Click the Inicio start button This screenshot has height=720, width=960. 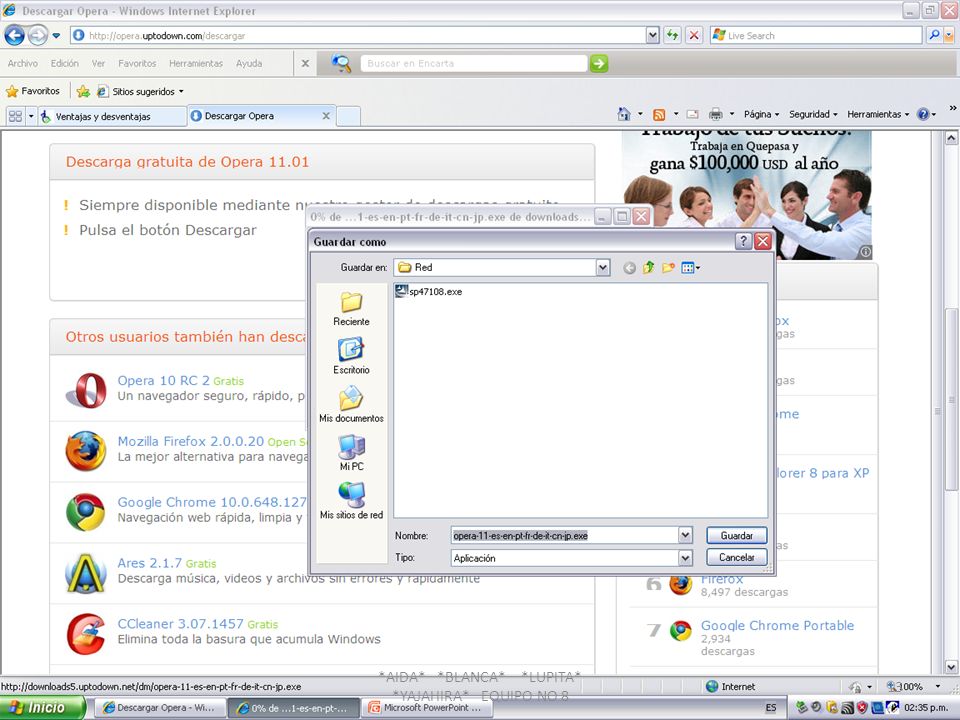click(x=42, y=708)
